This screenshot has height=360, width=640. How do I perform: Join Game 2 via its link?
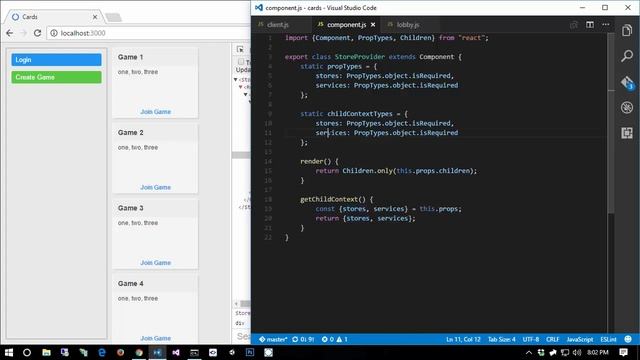coord(156,187)
